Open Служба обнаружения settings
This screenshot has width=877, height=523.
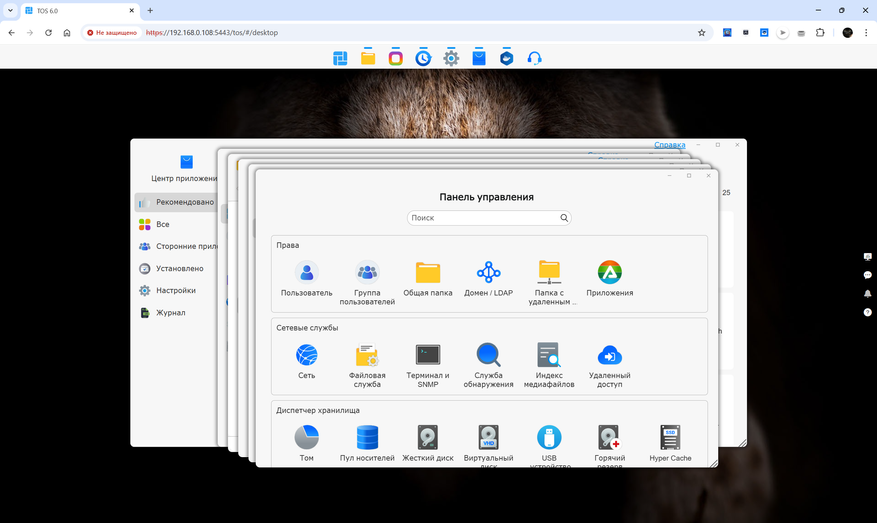coord(488,355)
